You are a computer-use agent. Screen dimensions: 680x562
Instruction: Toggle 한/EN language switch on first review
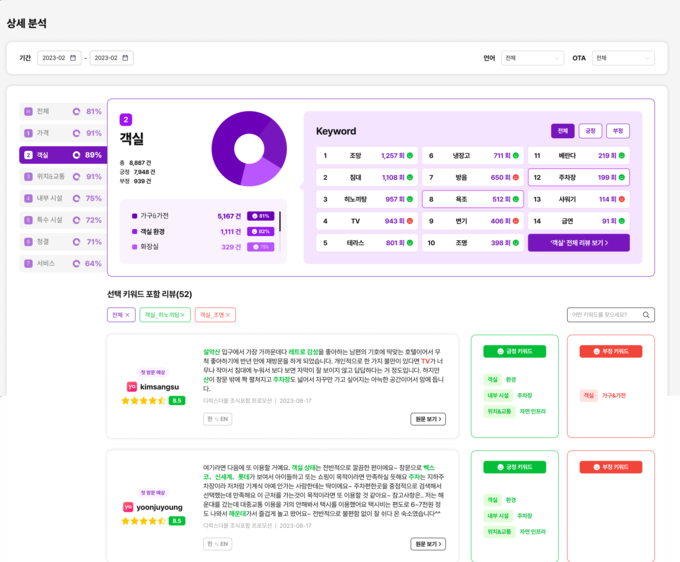217,419
